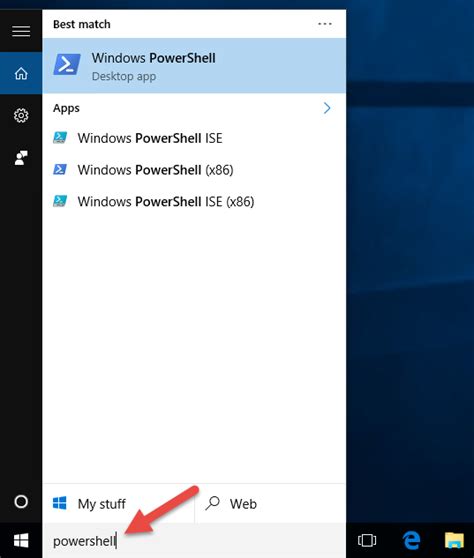
Task: Click the large PowerShell icon in best match
Action: point(67,64)
